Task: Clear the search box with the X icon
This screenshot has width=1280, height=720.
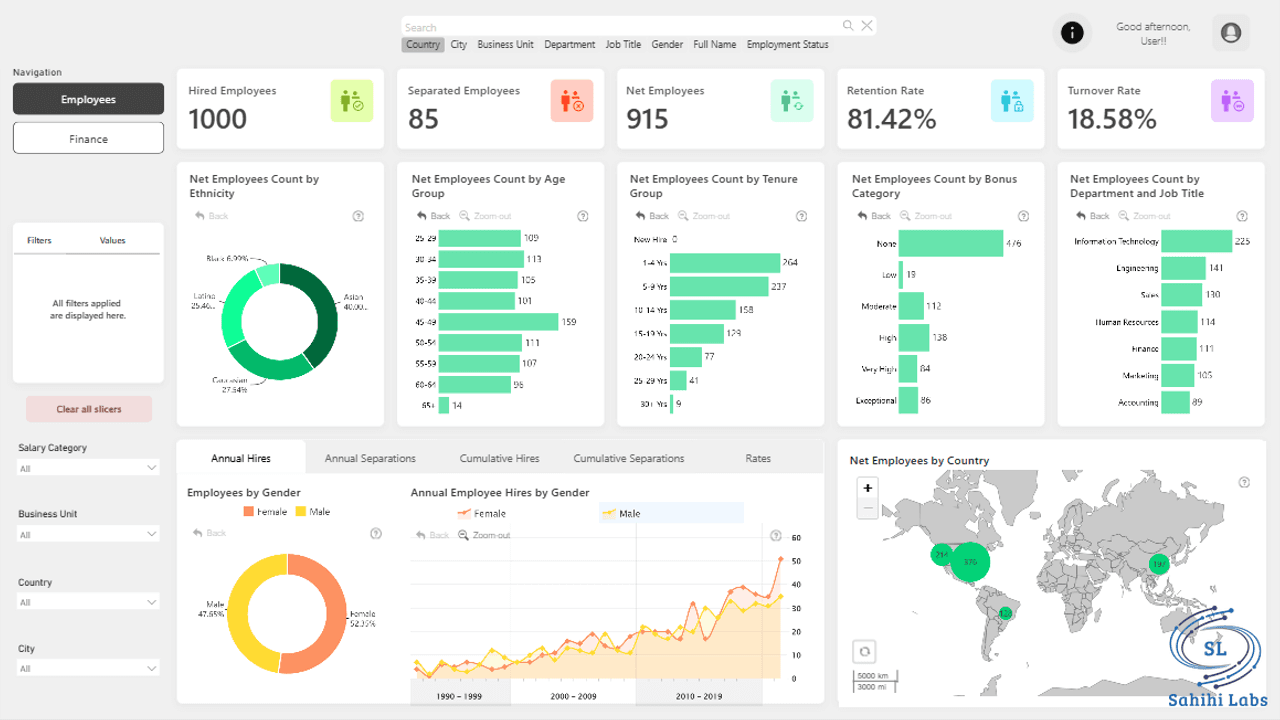Action: pos(867,26)
